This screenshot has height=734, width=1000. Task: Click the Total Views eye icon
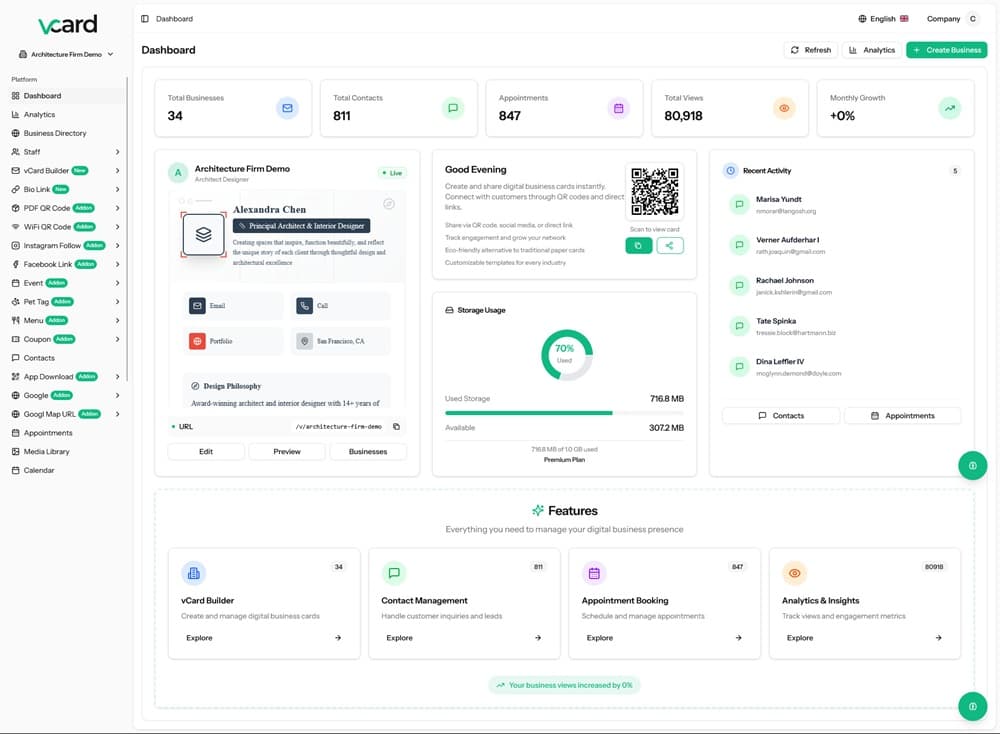click(x=784, y=108)
